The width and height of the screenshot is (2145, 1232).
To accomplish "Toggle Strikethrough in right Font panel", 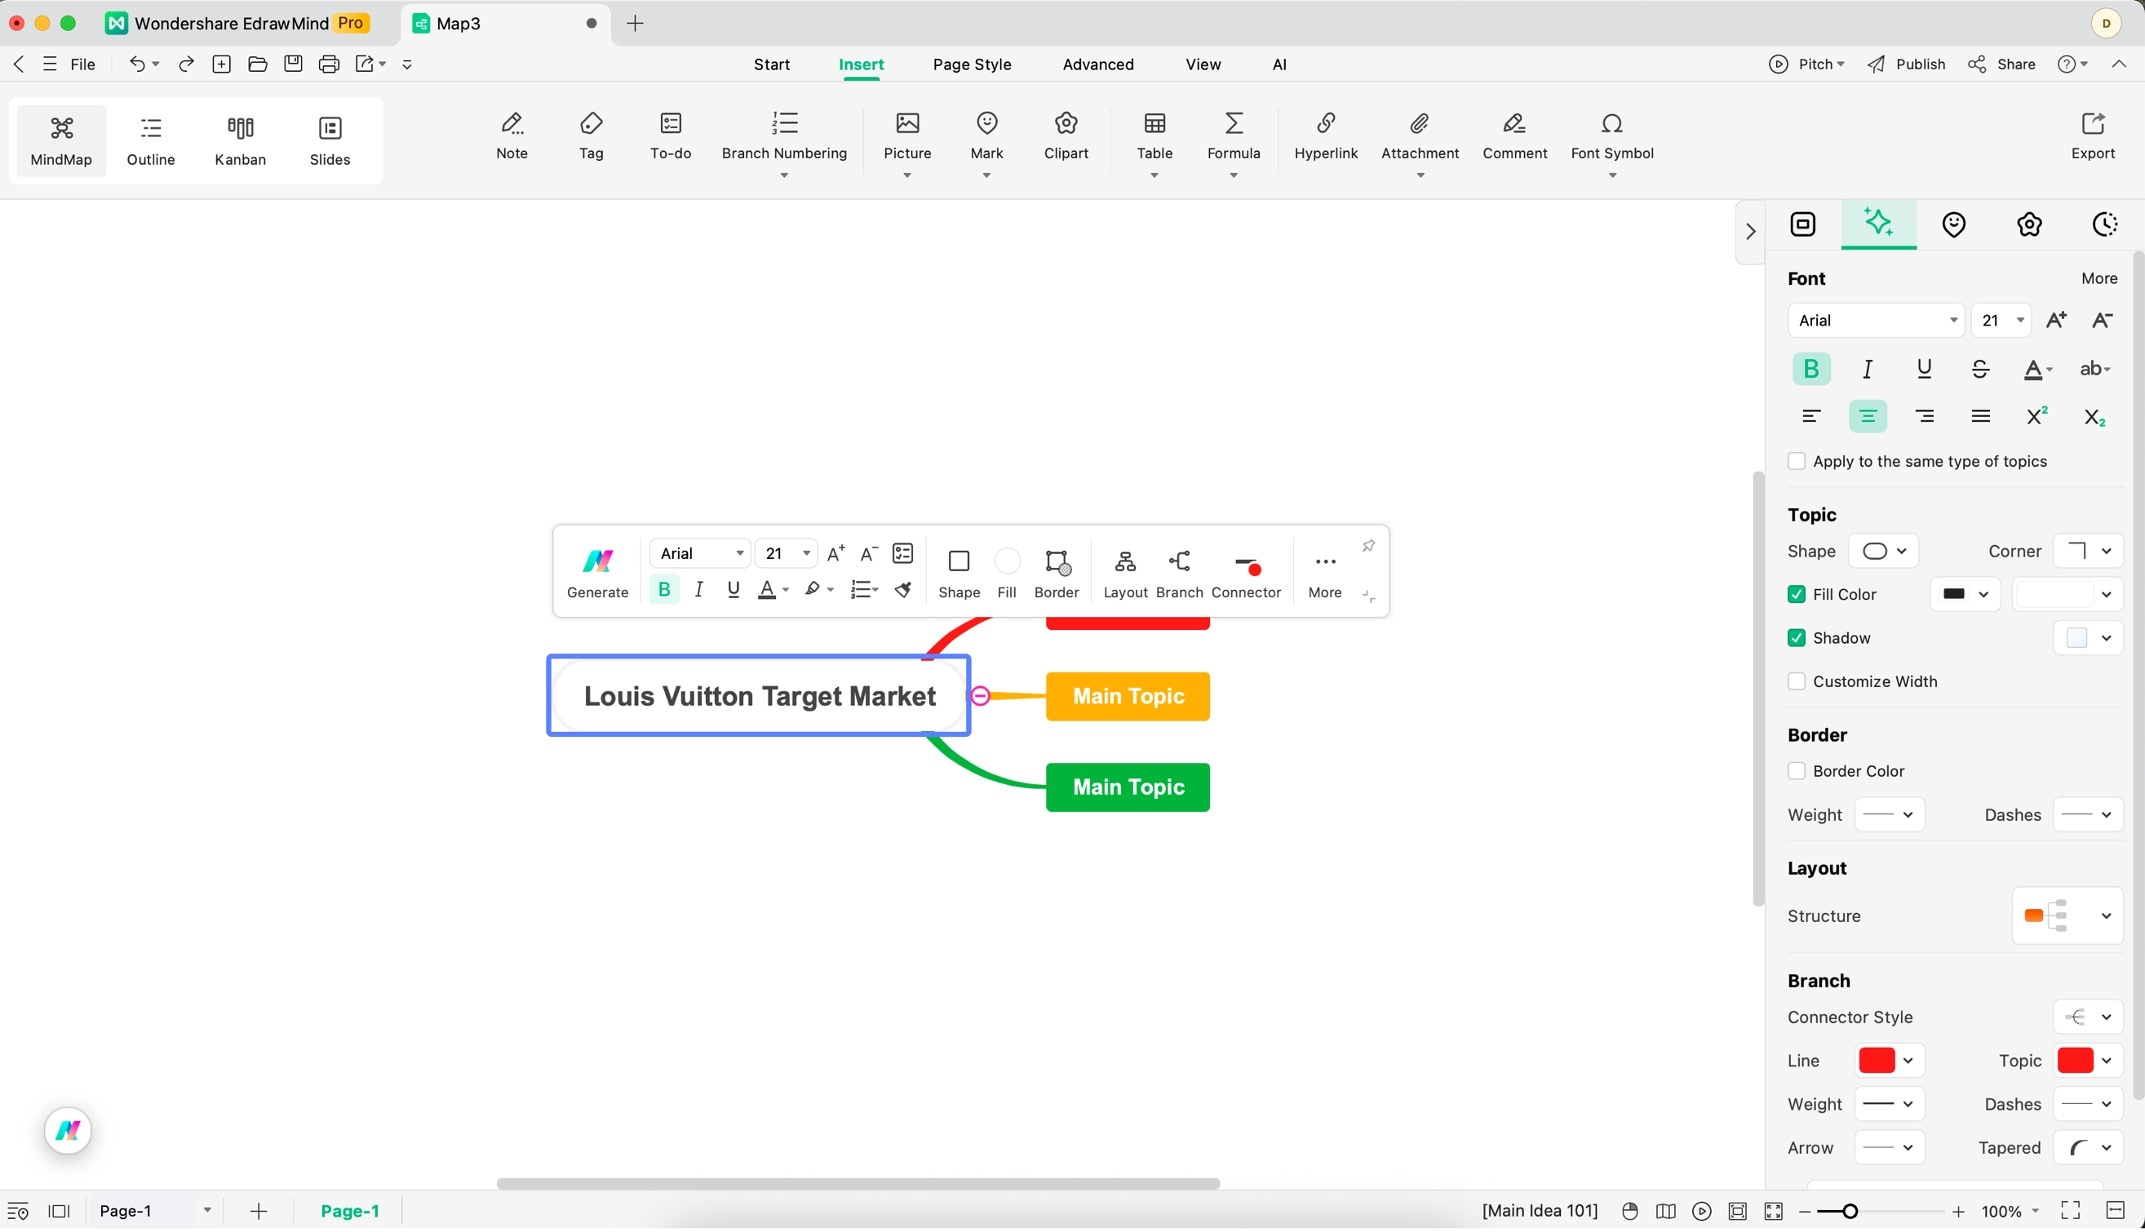I will click(1979, 369).
